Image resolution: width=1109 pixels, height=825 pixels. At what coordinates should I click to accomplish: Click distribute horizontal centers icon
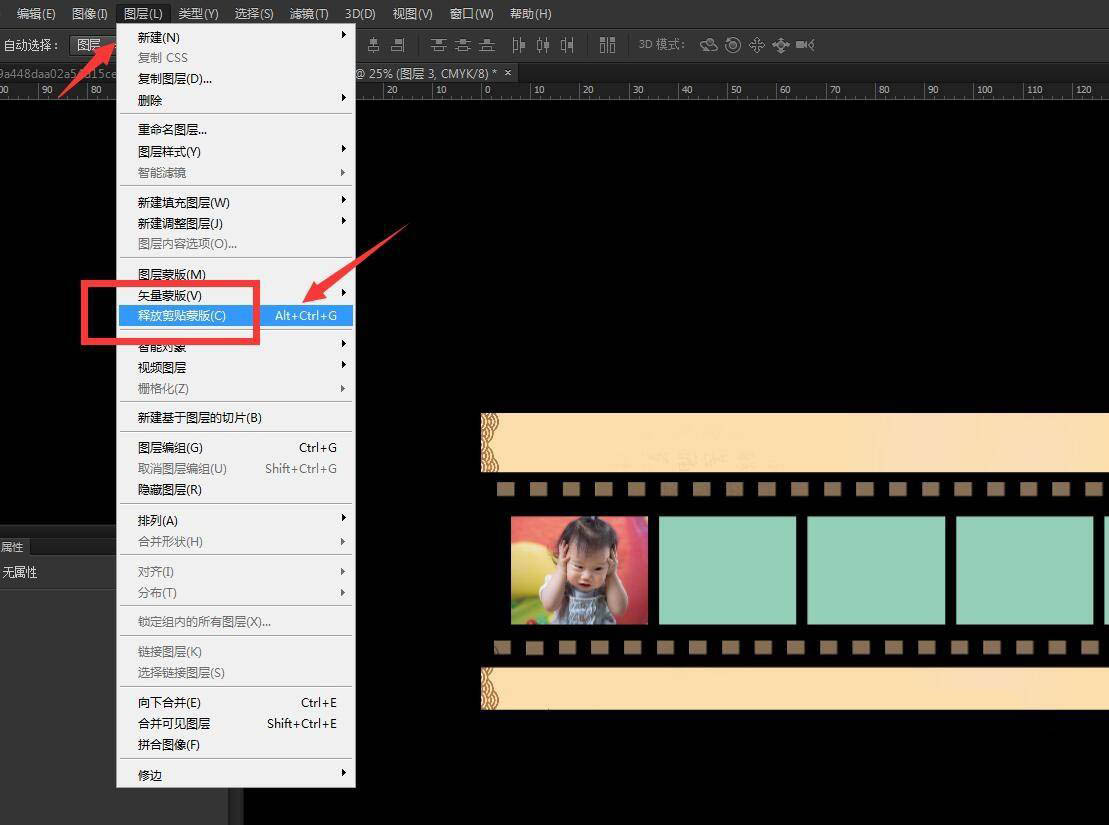click(x=542, y=45)
